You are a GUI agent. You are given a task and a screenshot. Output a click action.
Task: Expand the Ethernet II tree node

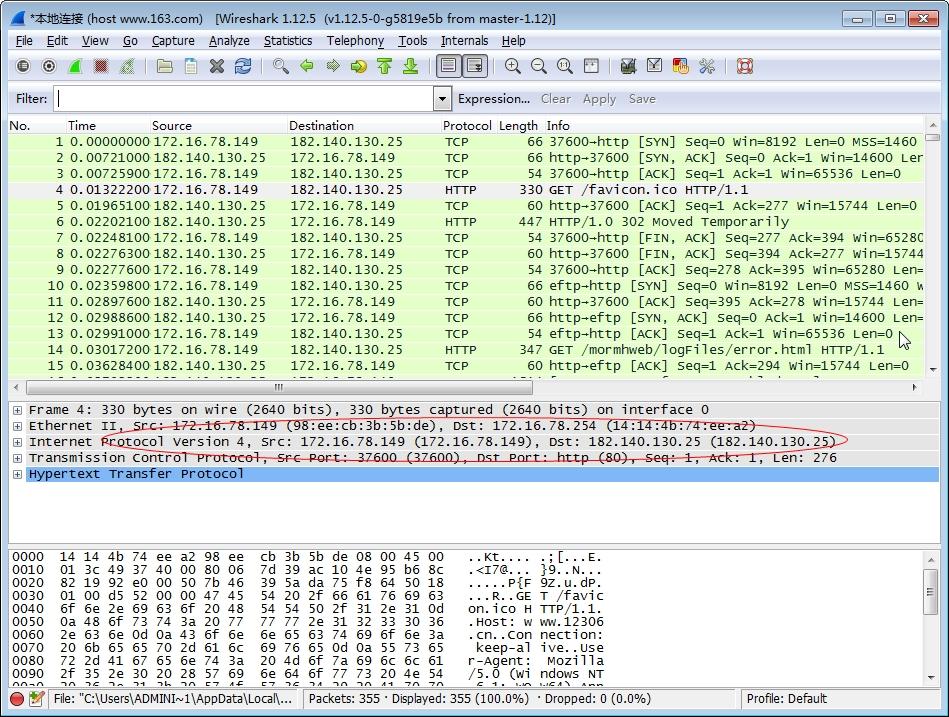click(18, 426)
